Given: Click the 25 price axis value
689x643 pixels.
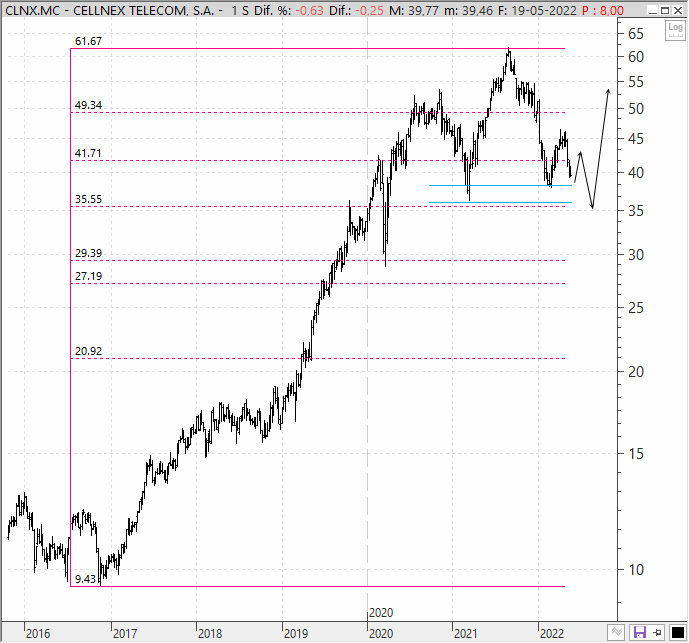Looking at the screenshot, I should (636, 308).
